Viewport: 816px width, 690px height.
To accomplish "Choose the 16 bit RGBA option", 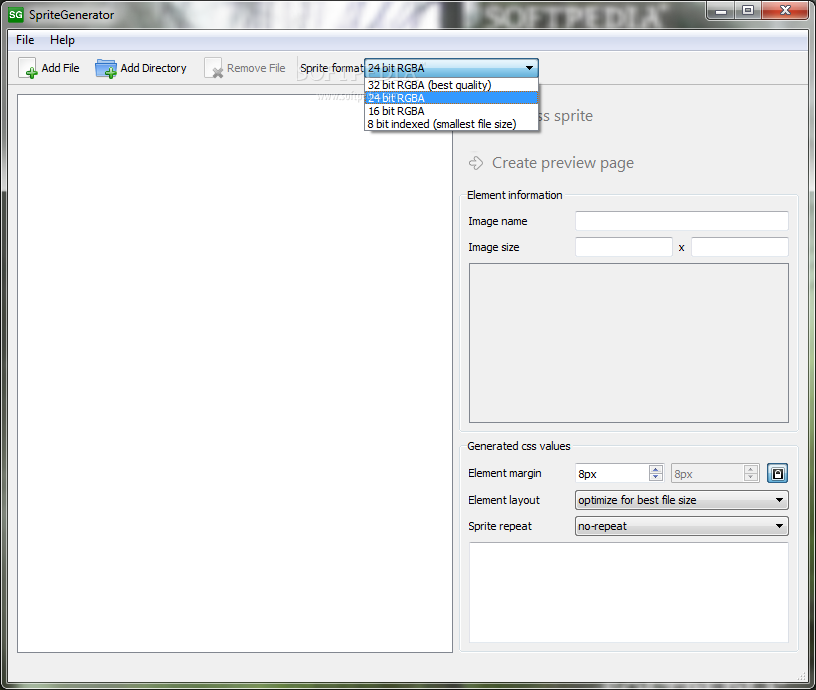I will click(x=451, y=111).
